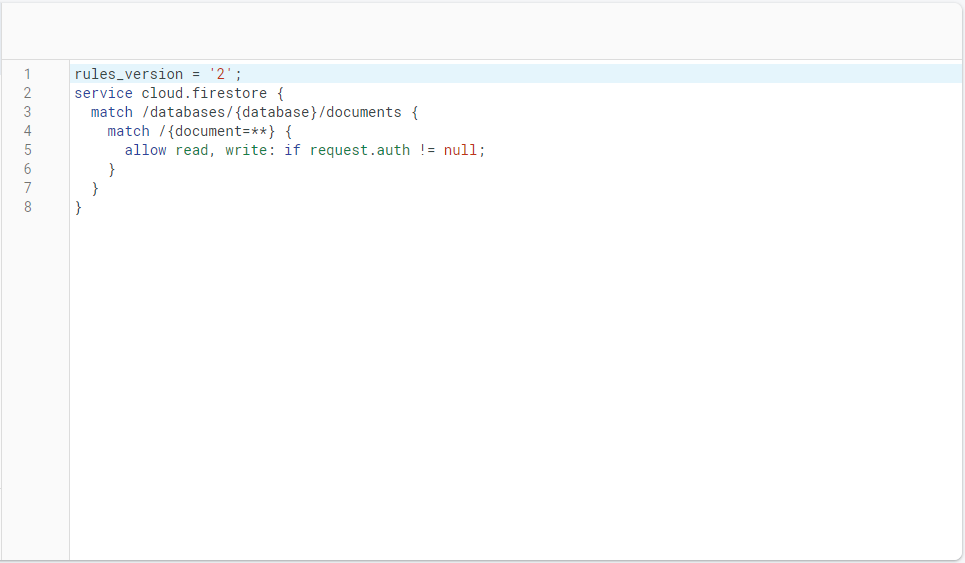Click '/databases/{database}/documents' path
This screenshot has width=965, height=563.
[271, 113]
